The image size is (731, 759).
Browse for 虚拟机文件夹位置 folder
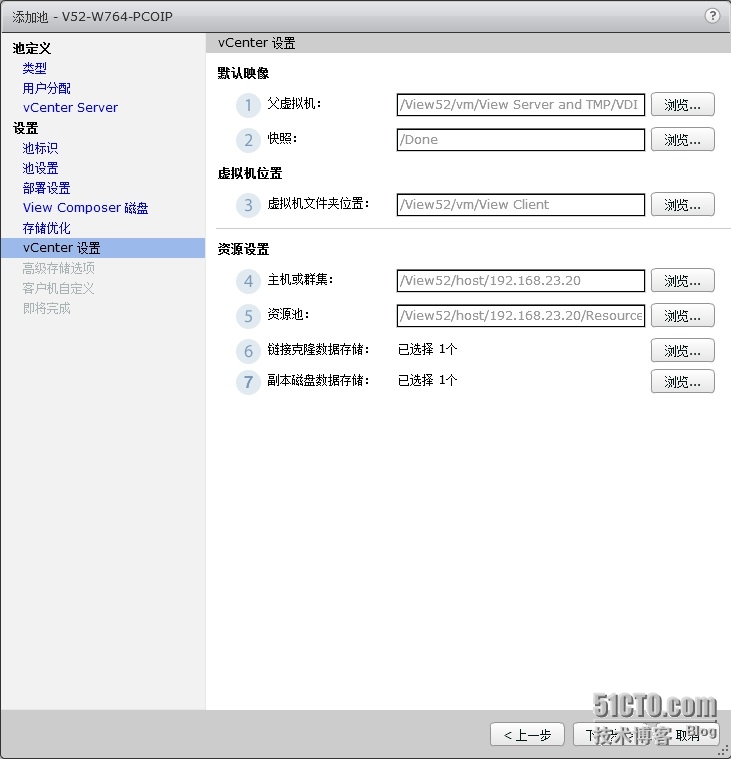tap(683, 204)
